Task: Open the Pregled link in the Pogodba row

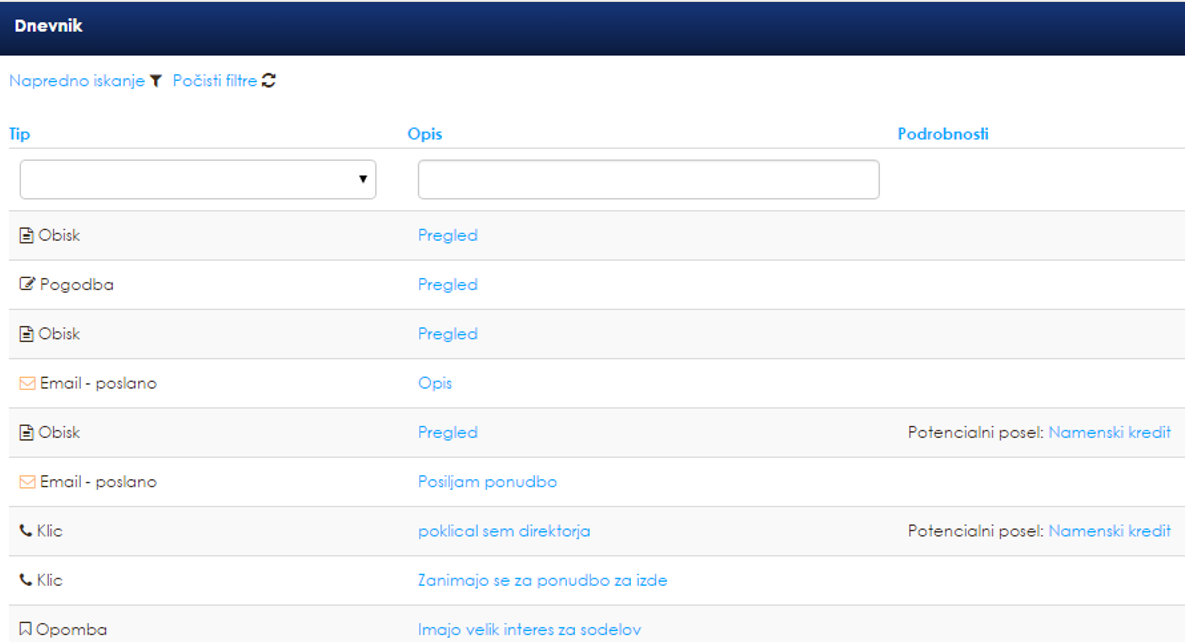Action: [447, 285]
